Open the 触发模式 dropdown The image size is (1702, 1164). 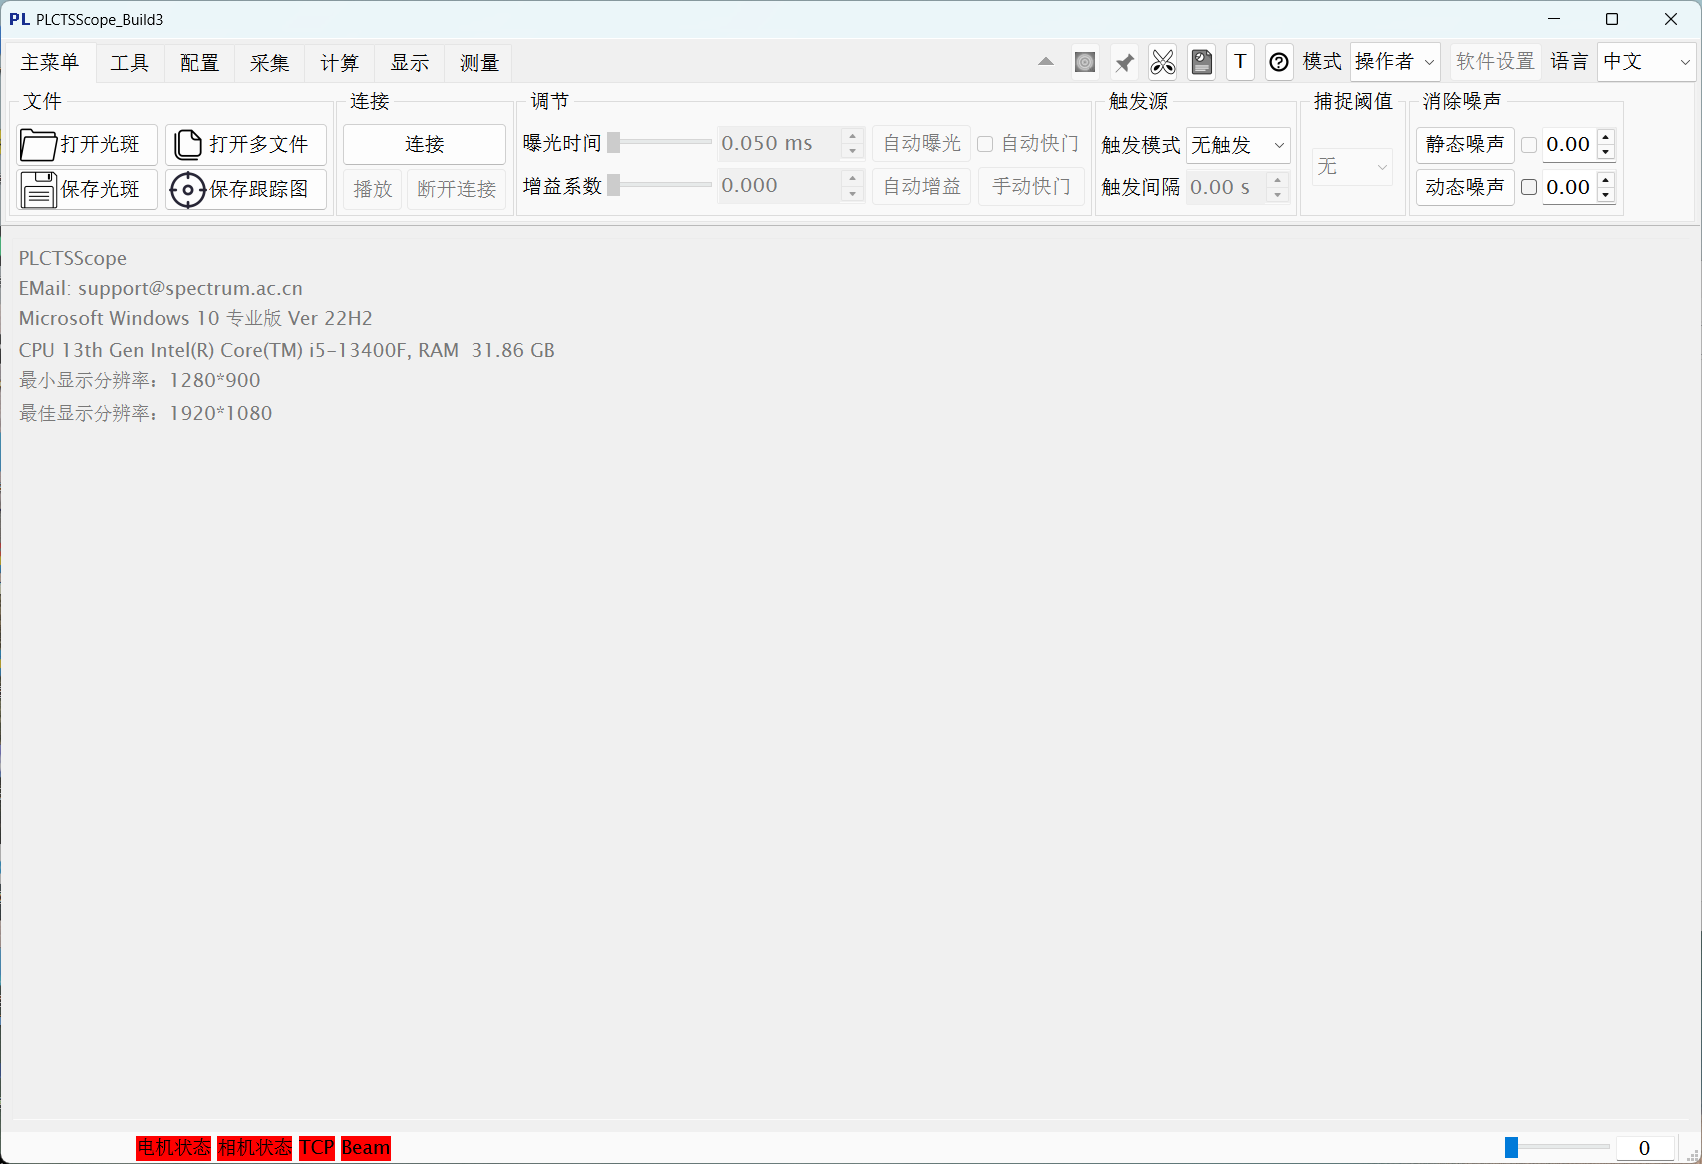point(1238,145)
